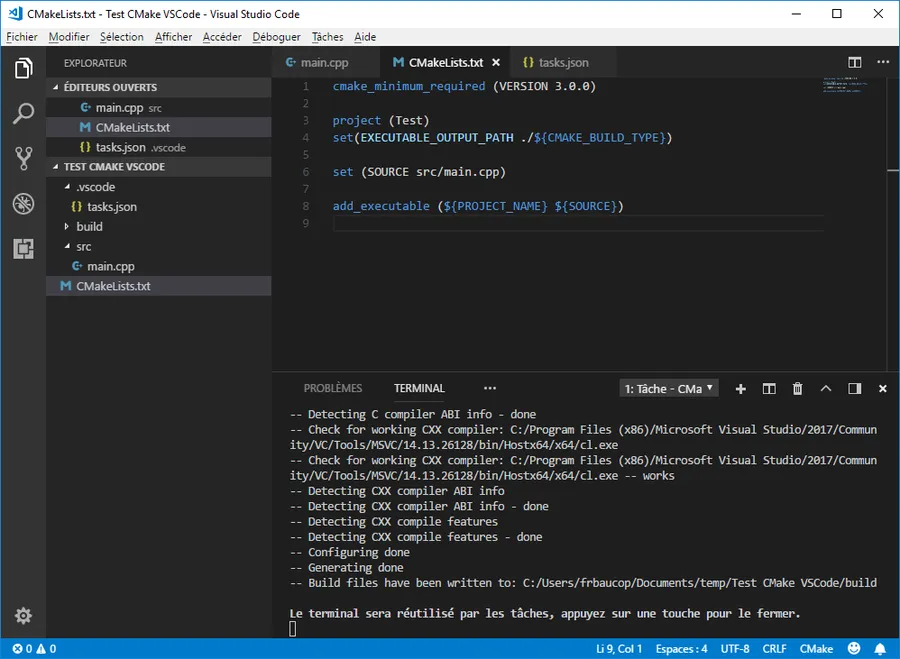The image size is (900, 659).
Task: Open tasks.json inside the .vscode folder
Action: coord(158,207)
